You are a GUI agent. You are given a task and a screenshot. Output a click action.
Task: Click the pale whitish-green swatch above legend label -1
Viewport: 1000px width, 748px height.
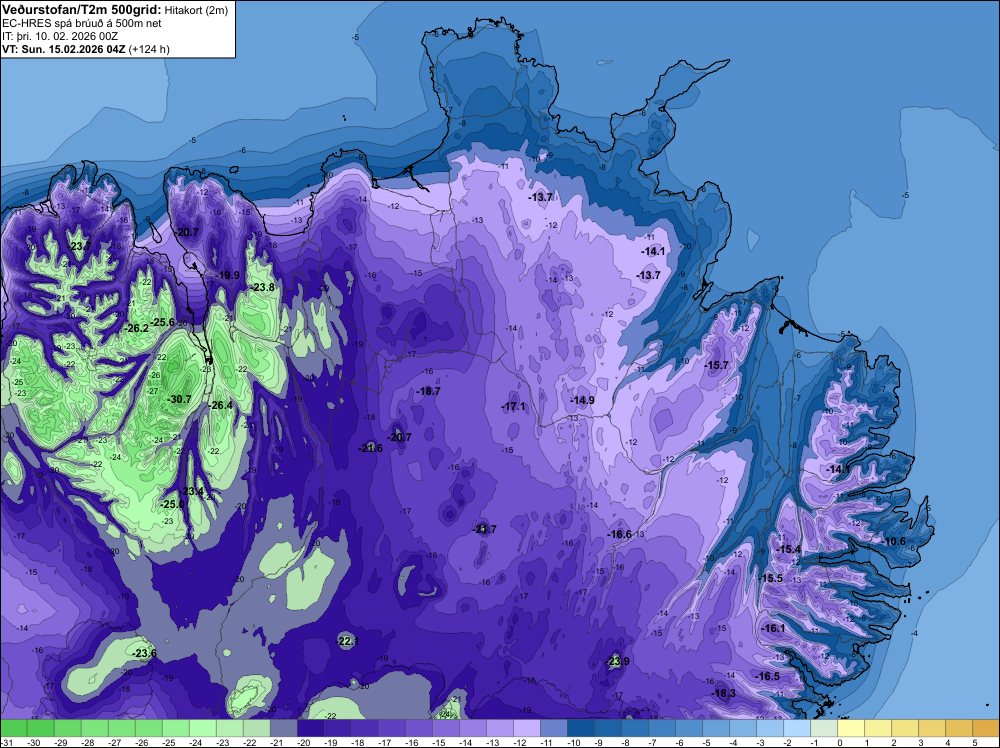pos(823,729)
